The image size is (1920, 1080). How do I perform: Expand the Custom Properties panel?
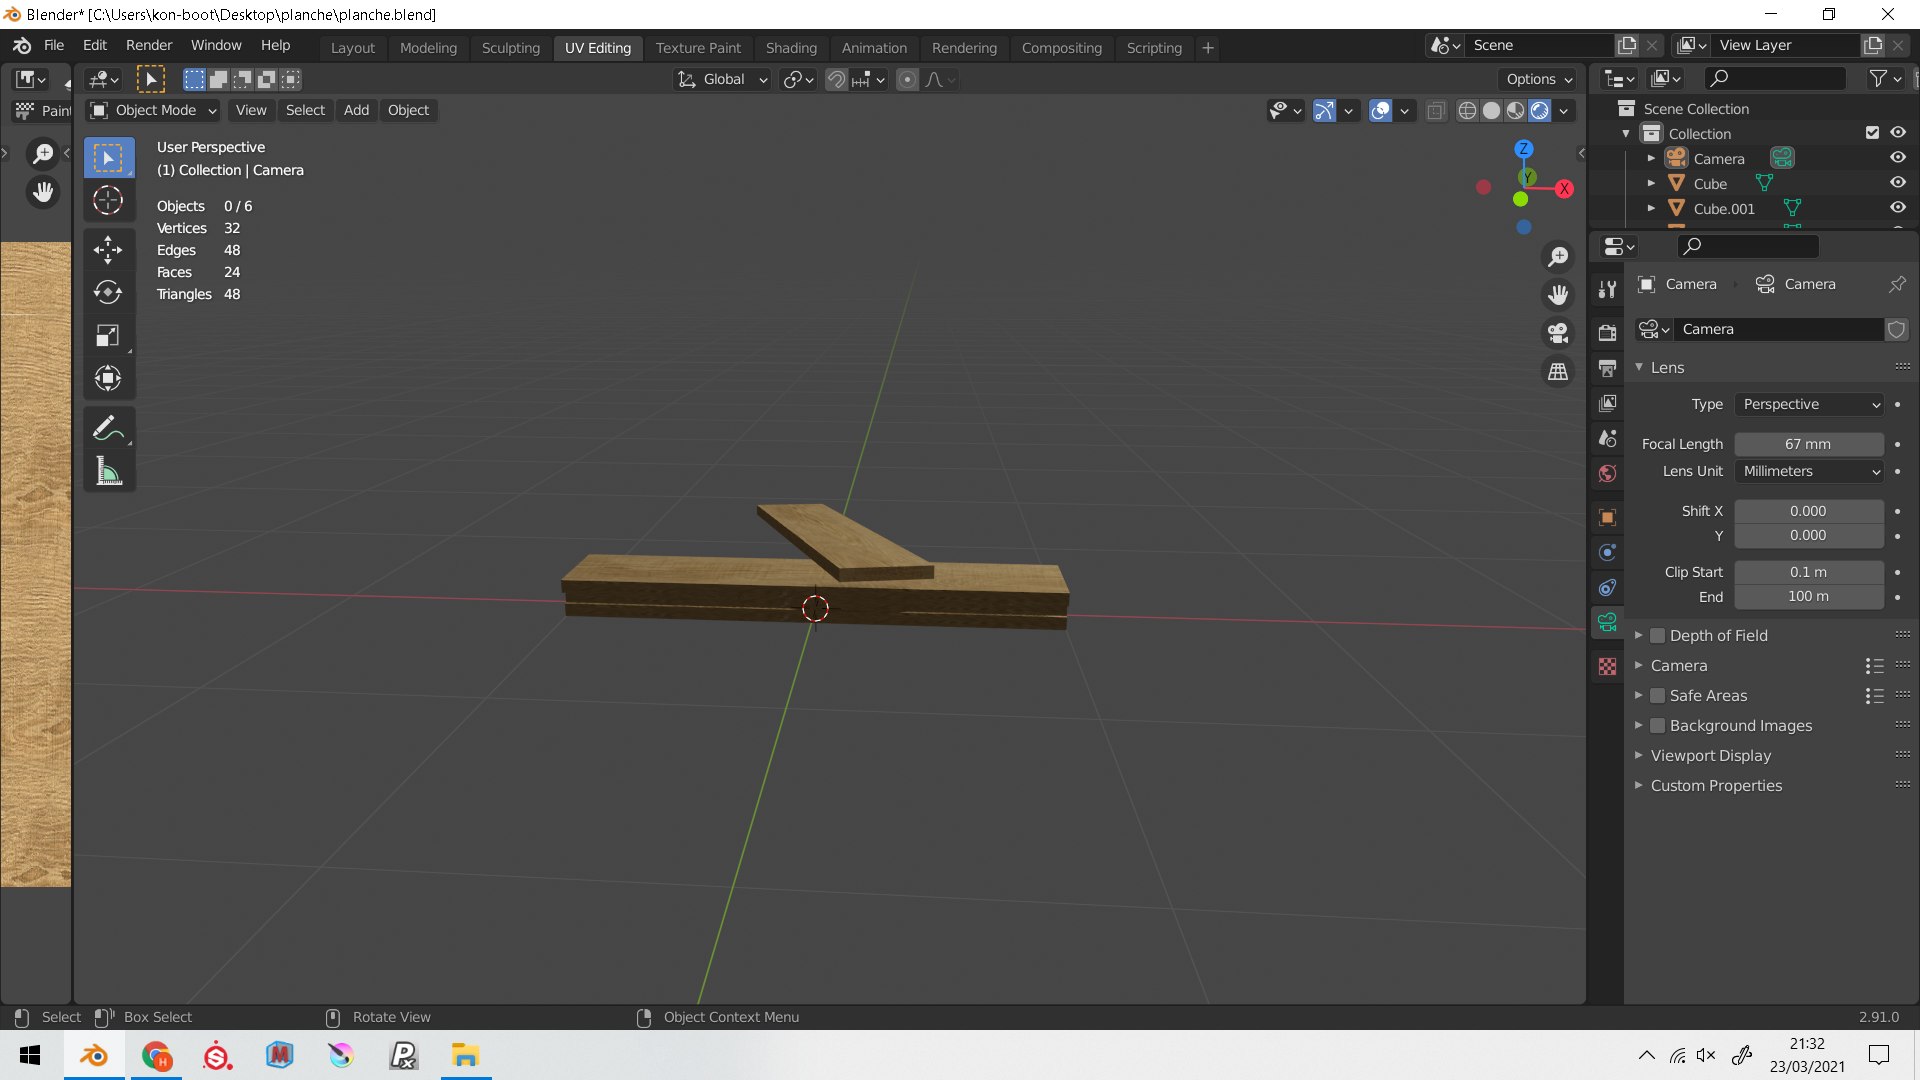point(1716,786)
